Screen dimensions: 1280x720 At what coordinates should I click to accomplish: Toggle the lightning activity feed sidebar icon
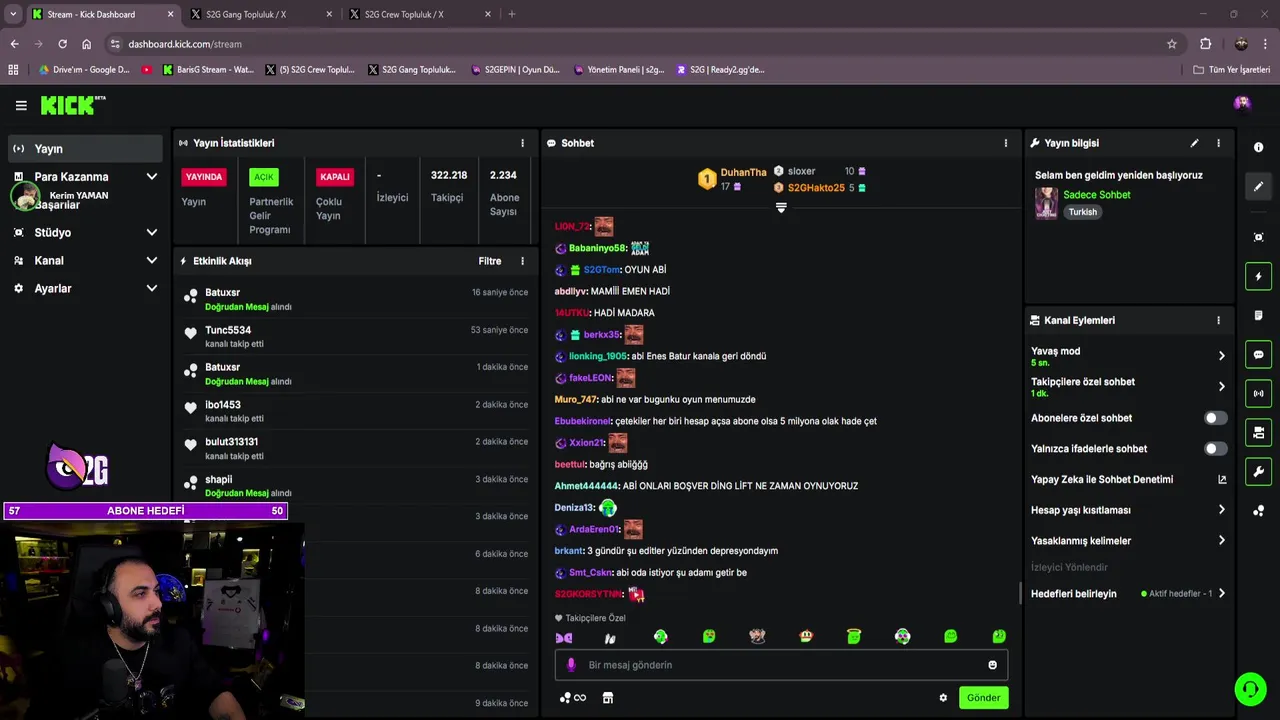[1258, 276]
